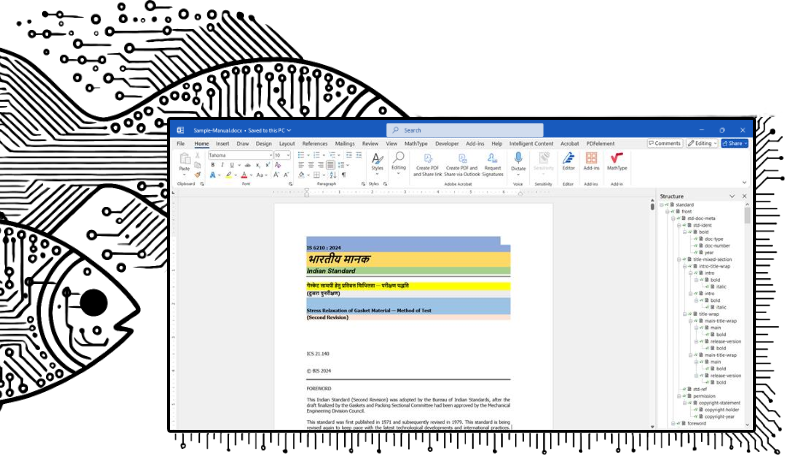Click the font color swatch button

(x=245, y=175)
